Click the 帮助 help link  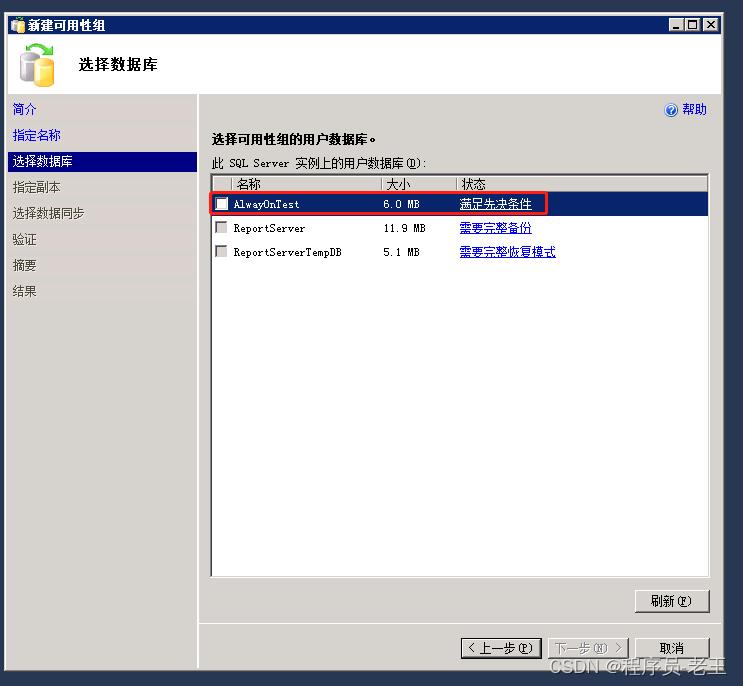point(694,109)
